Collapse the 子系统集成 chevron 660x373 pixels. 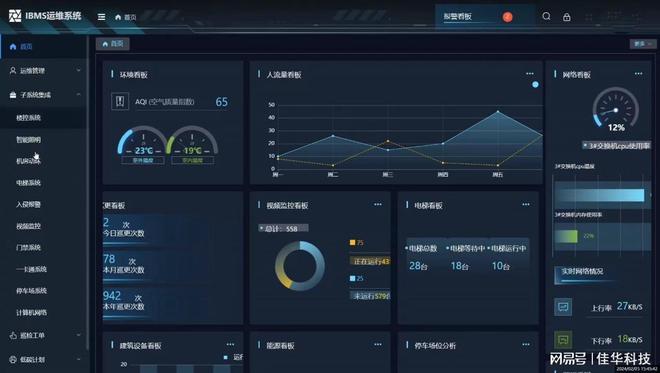pos(79,95)
